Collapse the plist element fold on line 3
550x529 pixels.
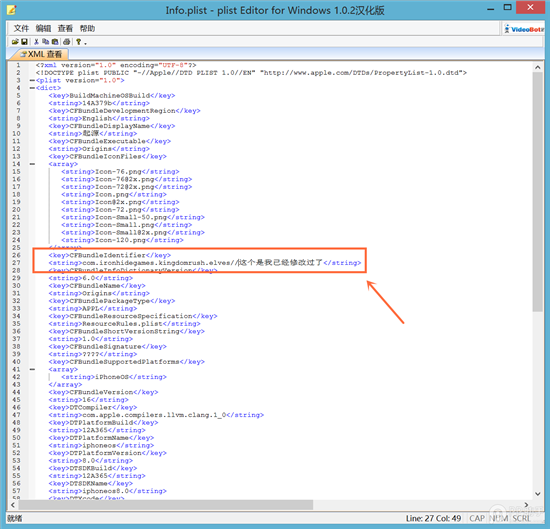pyautogui.click(x=32, y=80)
